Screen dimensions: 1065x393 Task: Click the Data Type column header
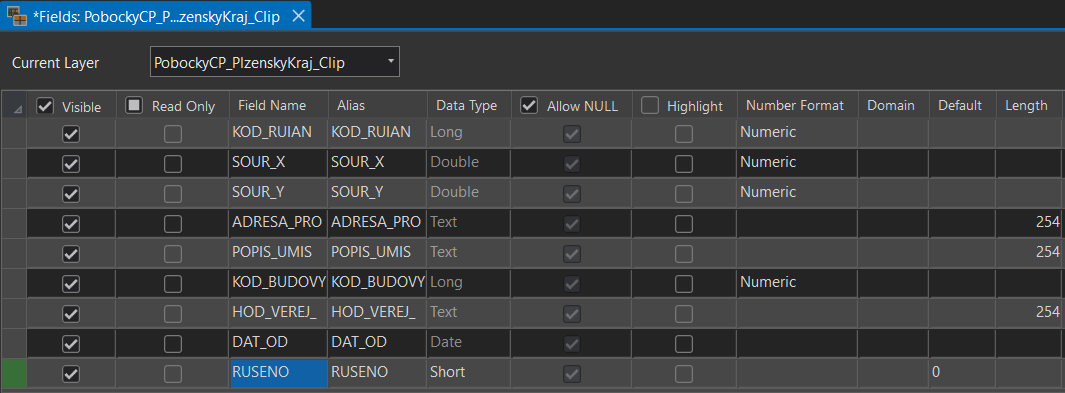[x=469, y=105]
